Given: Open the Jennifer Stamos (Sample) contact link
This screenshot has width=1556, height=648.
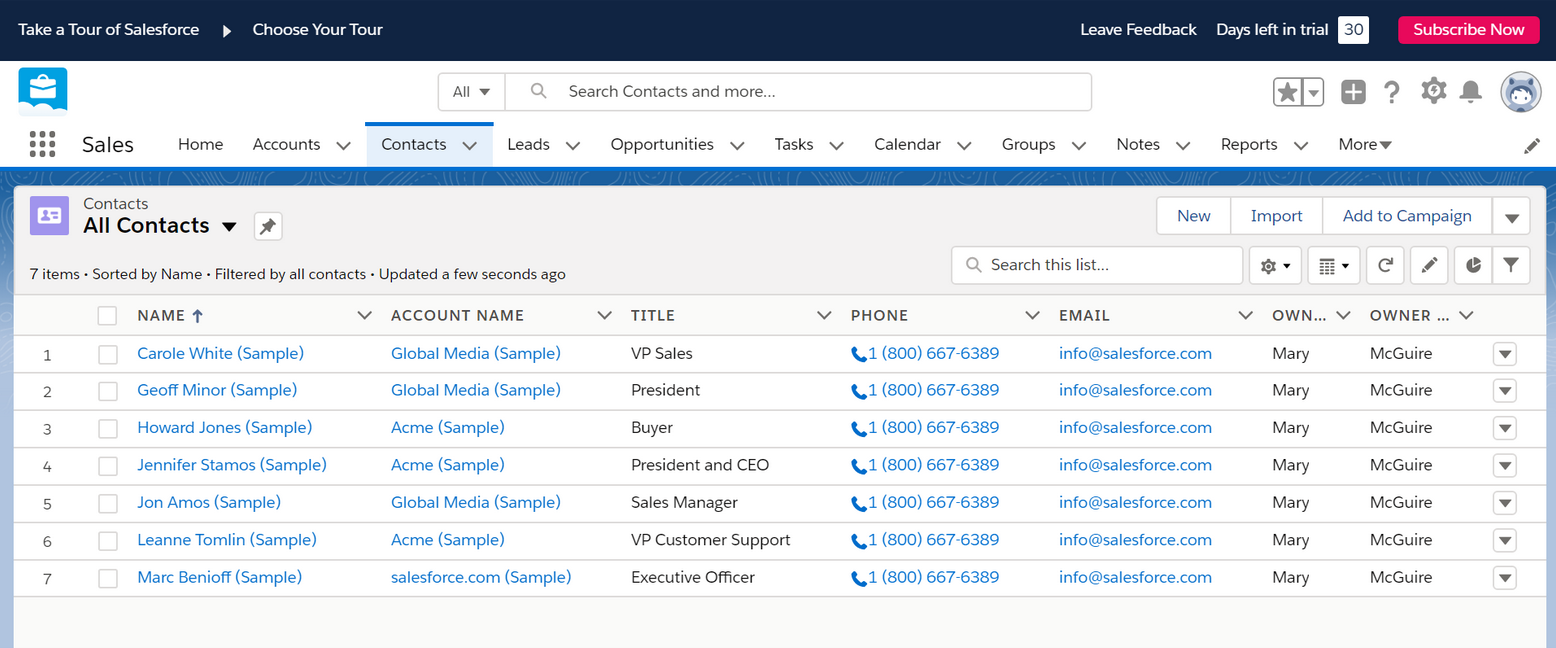Looking at the screenshot, I should 232,465.
